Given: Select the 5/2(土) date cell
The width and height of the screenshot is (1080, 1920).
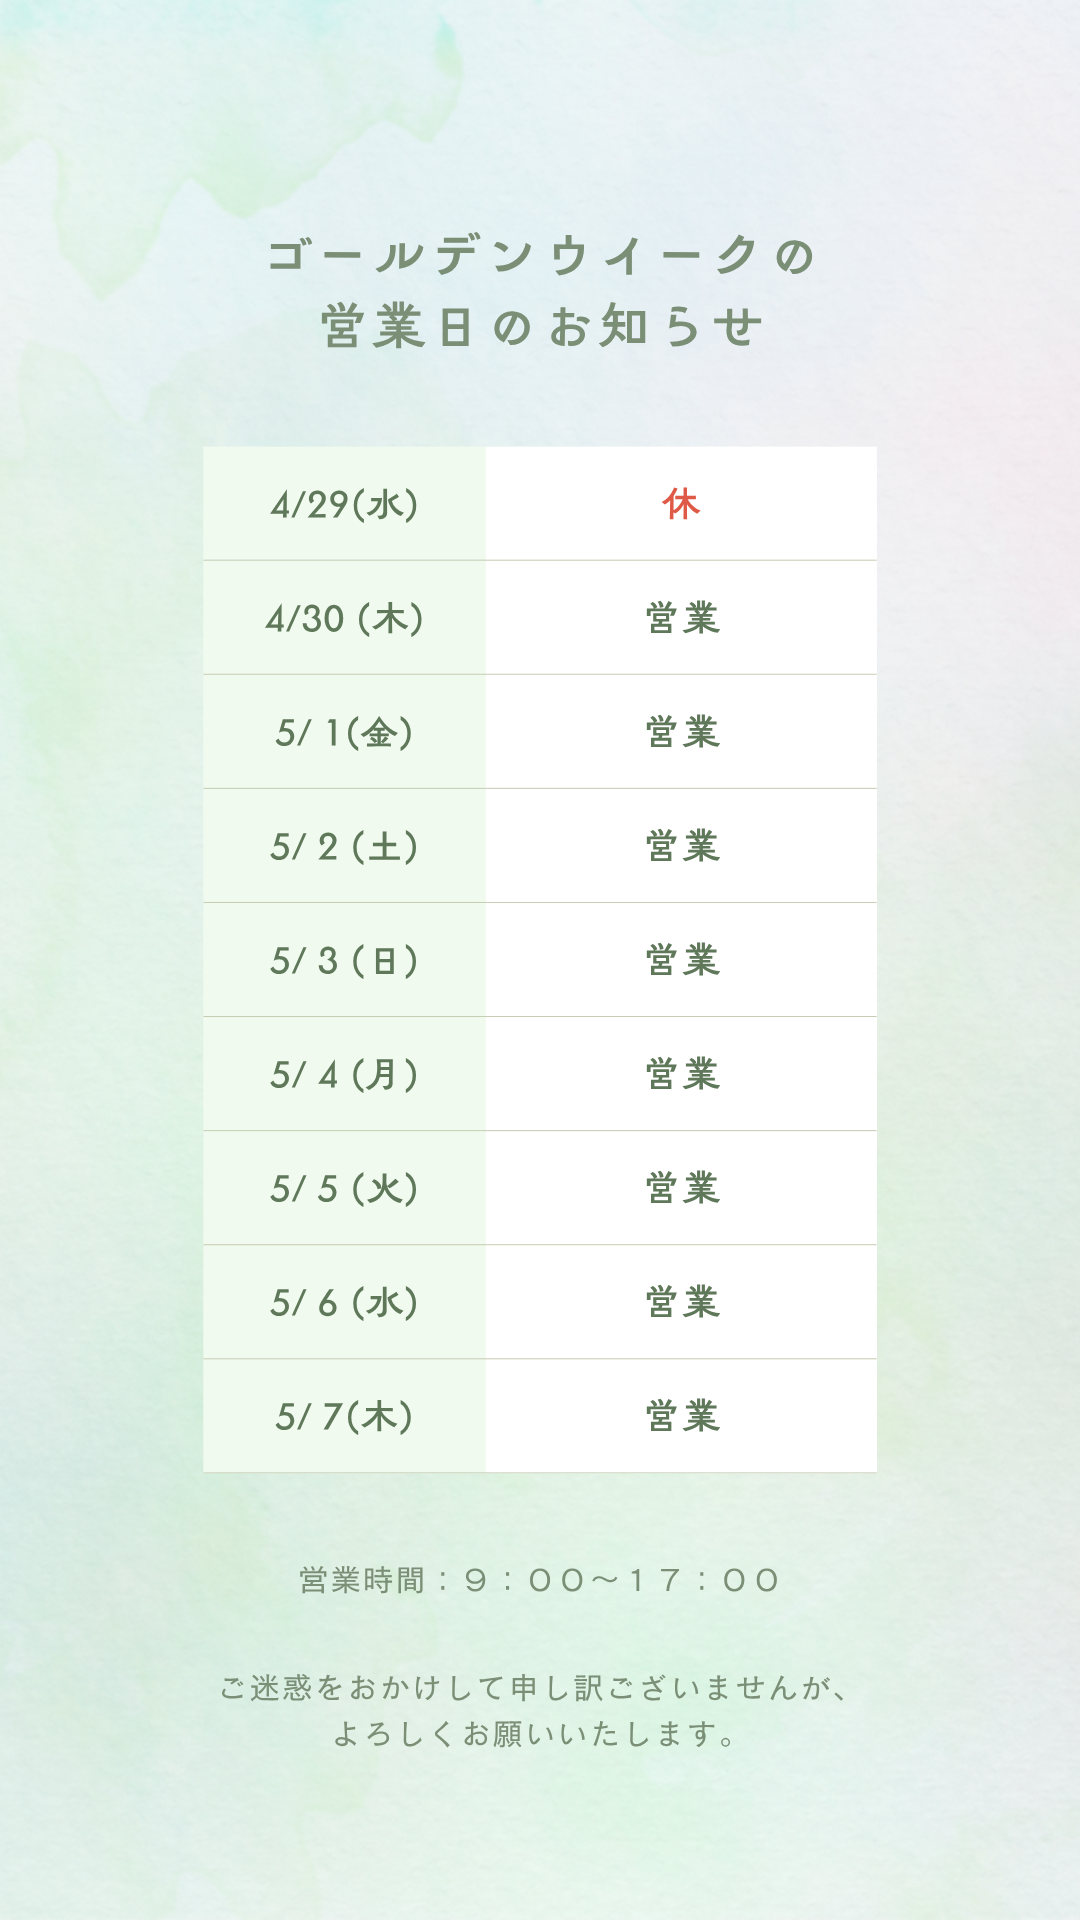Looking at the screenshot, I should point(344,846).
